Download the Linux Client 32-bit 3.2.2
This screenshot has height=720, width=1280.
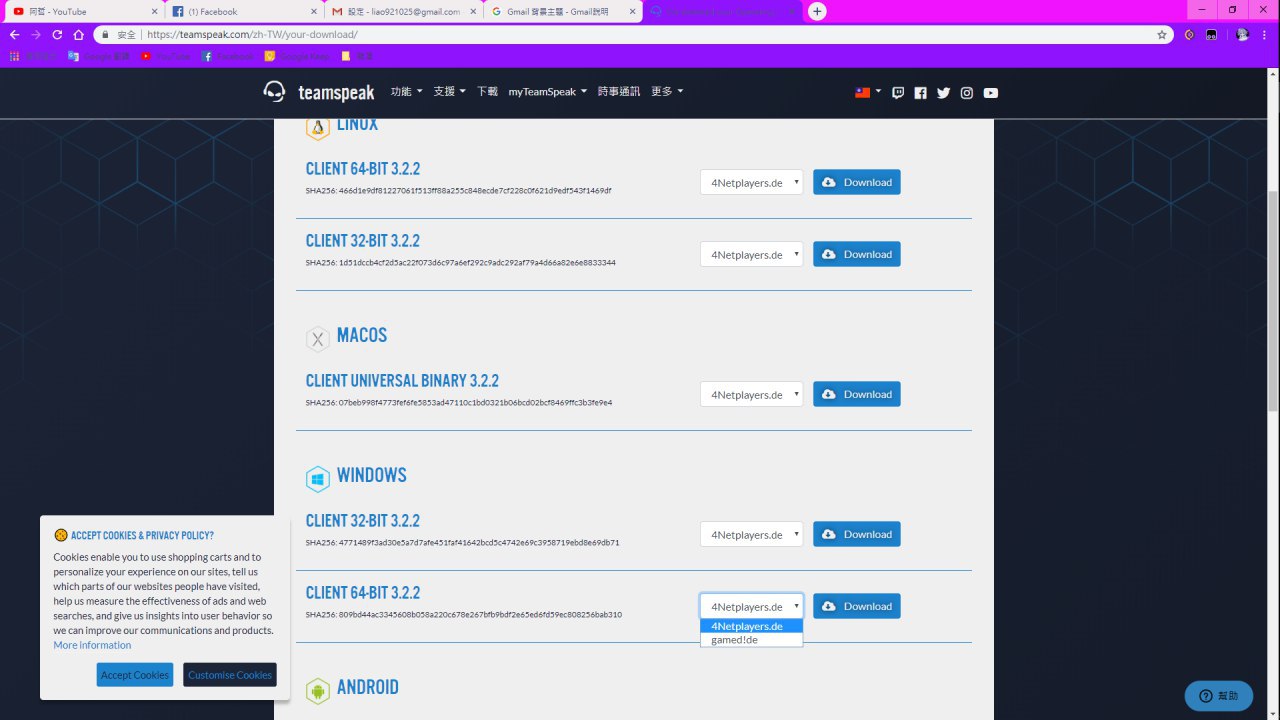(x=857, y=254)
